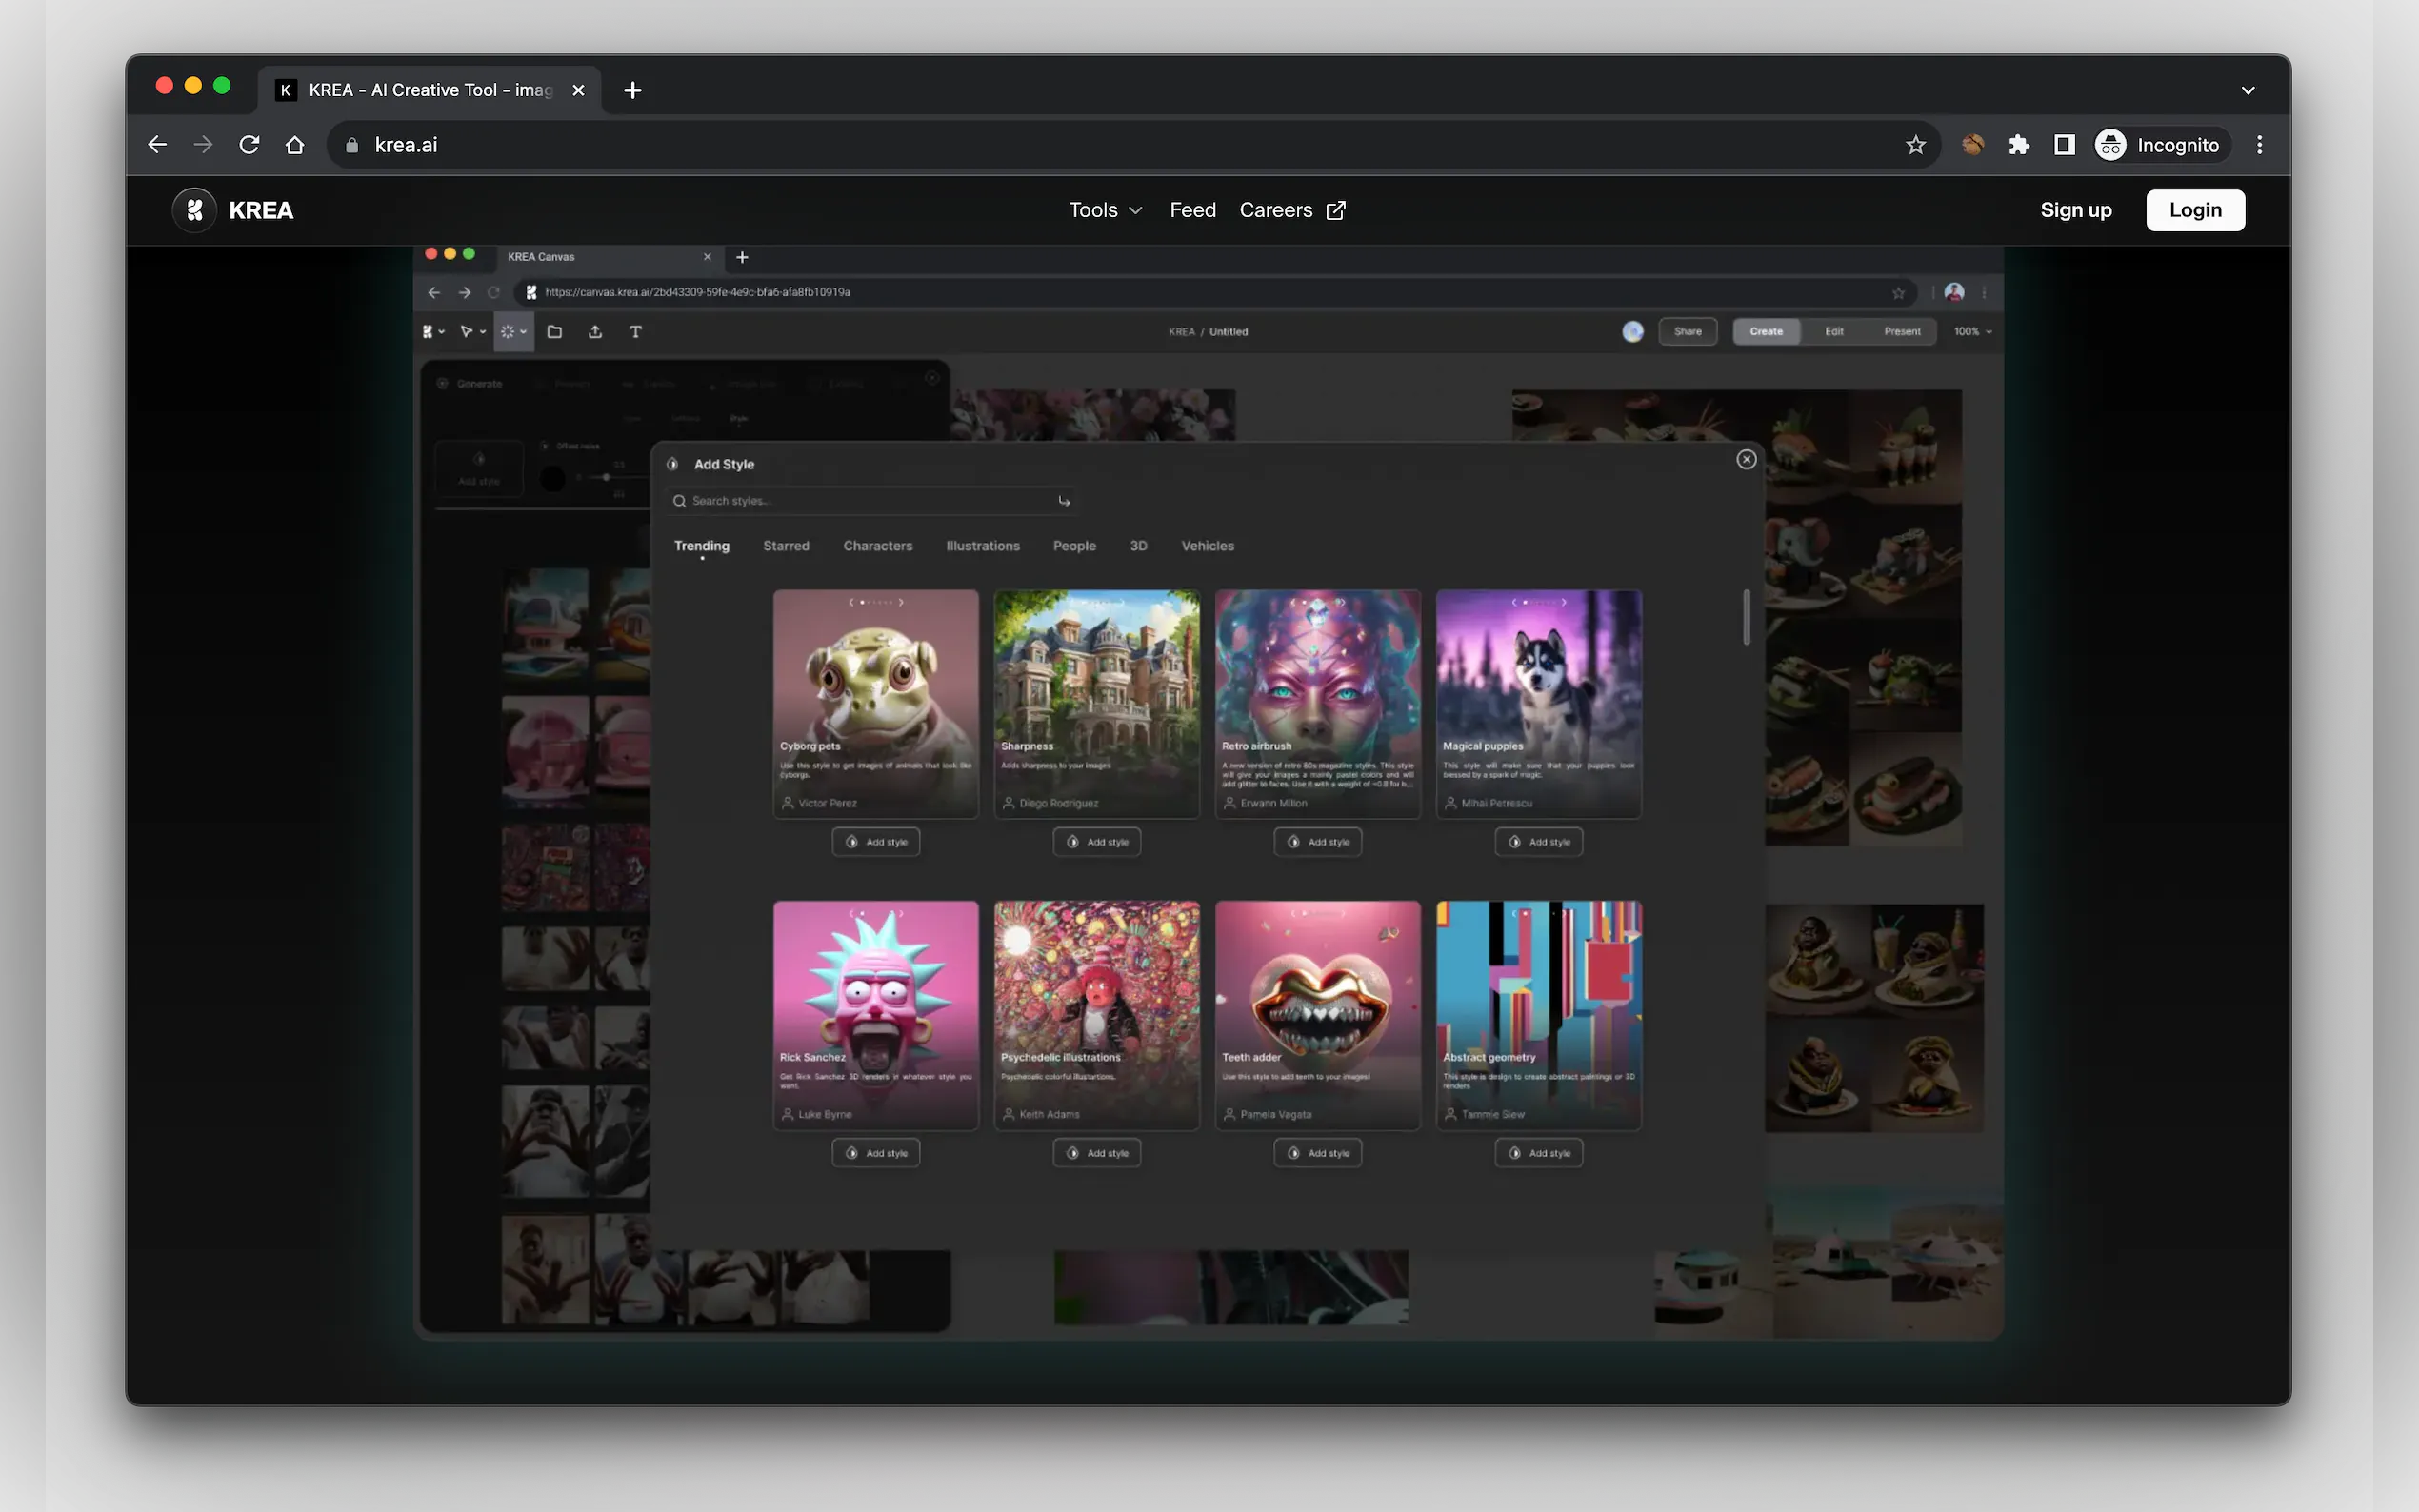This screenshot has height=1512, width=2419.
Task: Open the 100% zoom dropdown
Action: (1972, 332)
